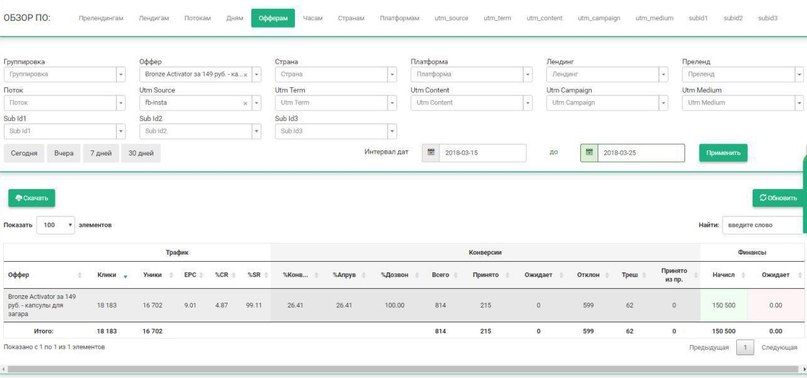Viewport: 807px width, 378px height.
Task: Open the Utm Term dropdown
Action: click(x=336, y=103)
